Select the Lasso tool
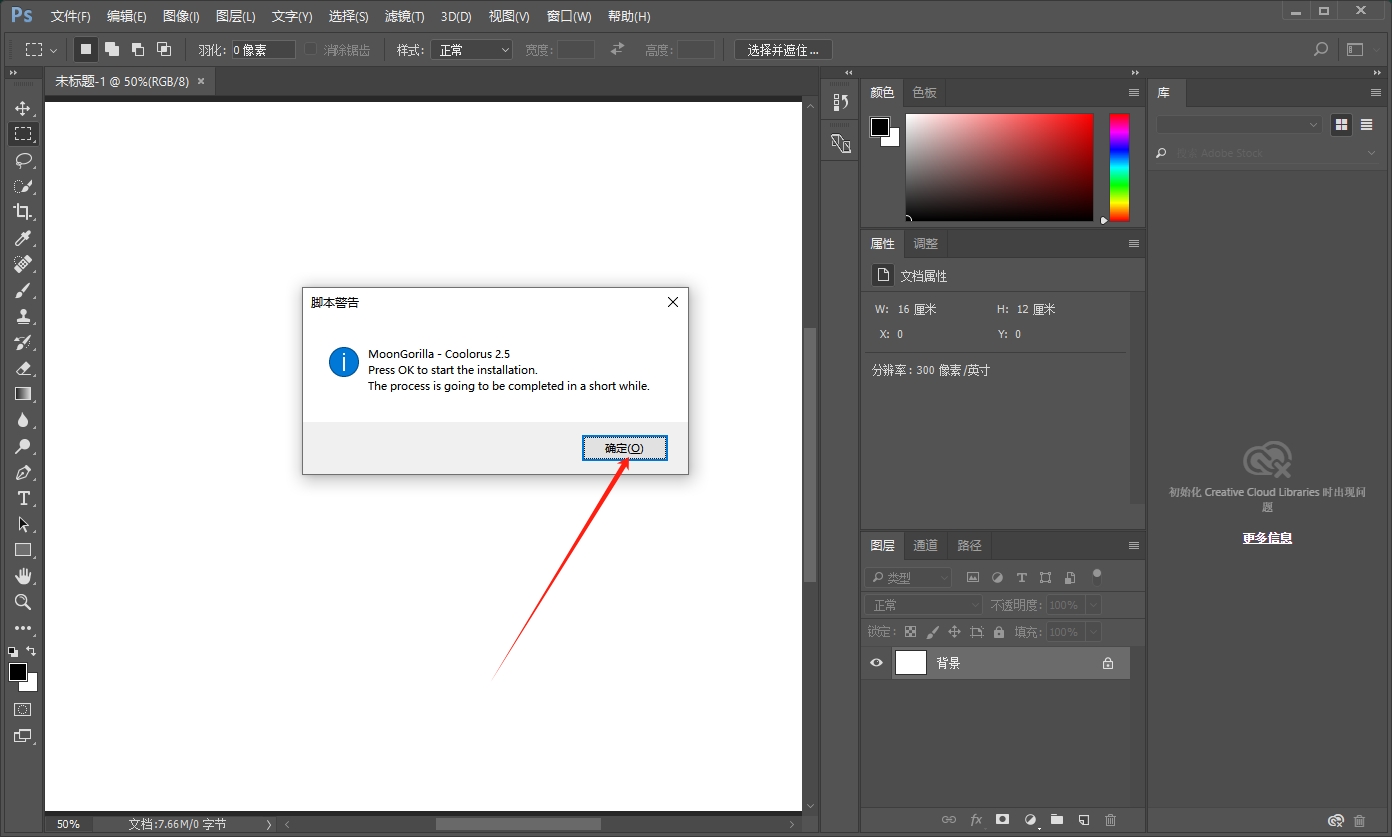The image size is (1392, 837). click(23, 160)
